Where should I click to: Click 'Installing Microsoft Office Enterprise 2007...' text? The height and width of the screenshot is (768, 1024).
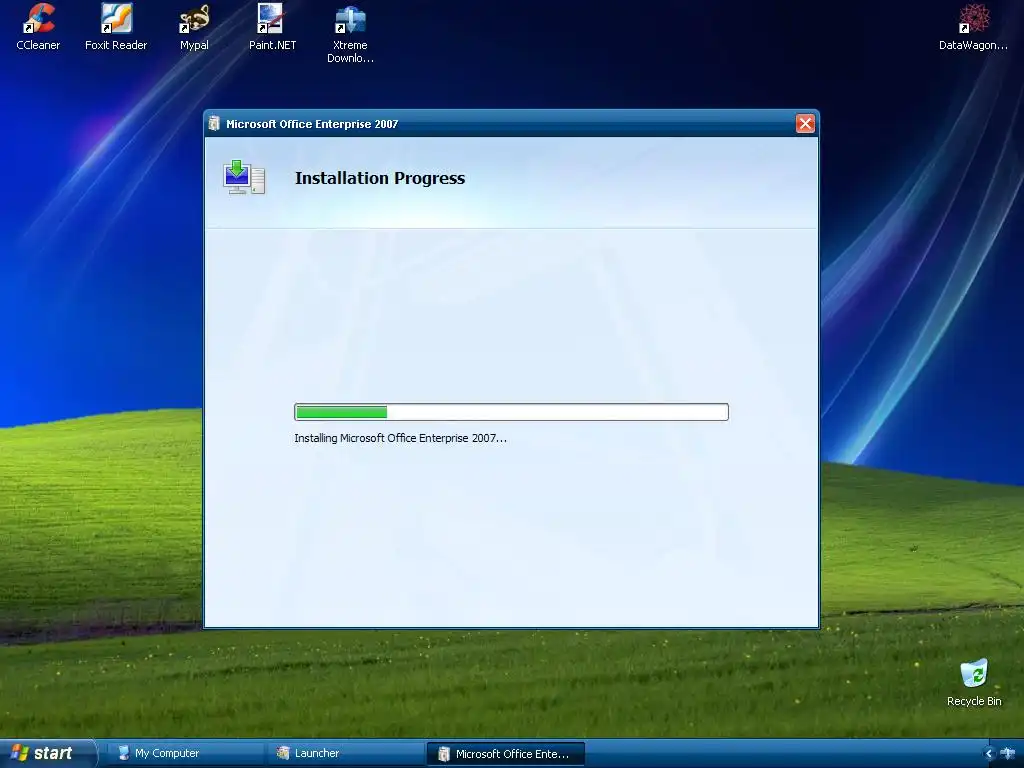tap(400, 438)
